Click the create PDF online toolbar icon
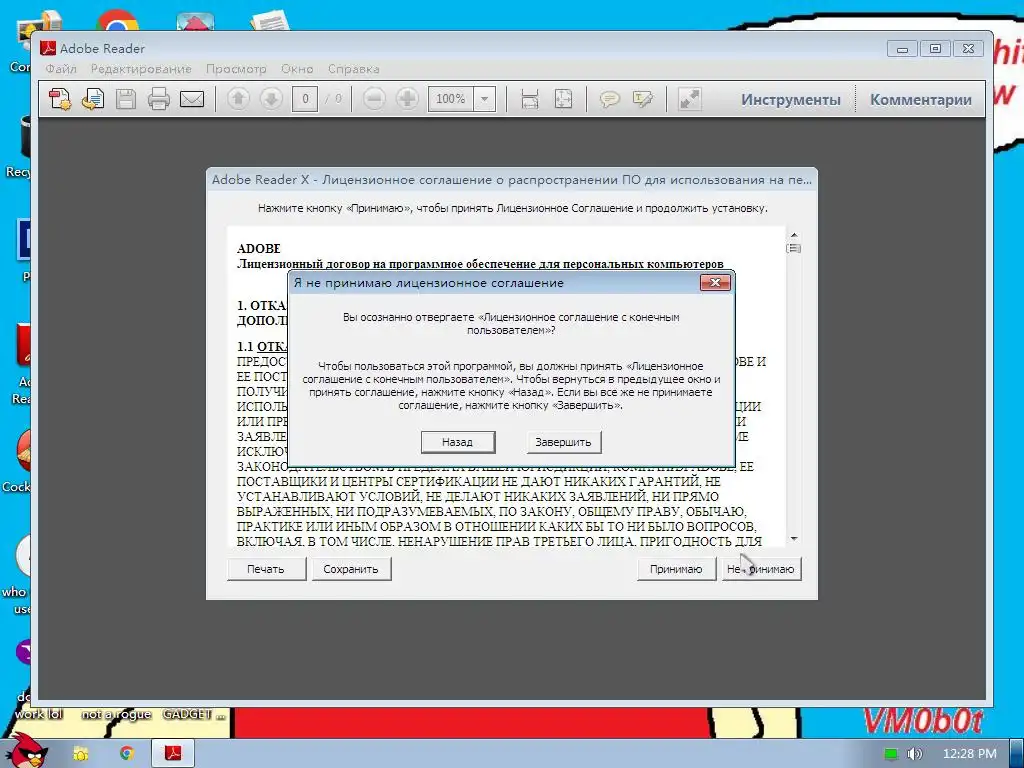This screenshot has height=768, width=1024. pos(60,99)
